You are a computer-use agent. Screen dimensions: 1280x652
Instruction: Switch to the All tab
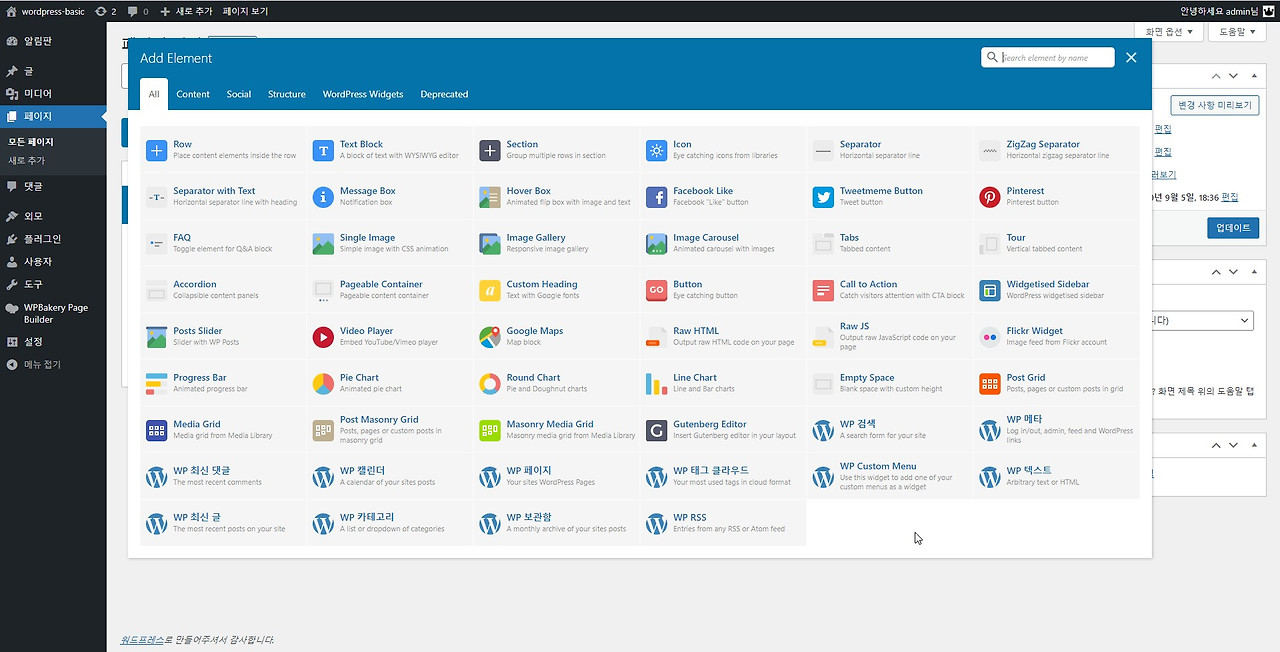pos(154,94)
